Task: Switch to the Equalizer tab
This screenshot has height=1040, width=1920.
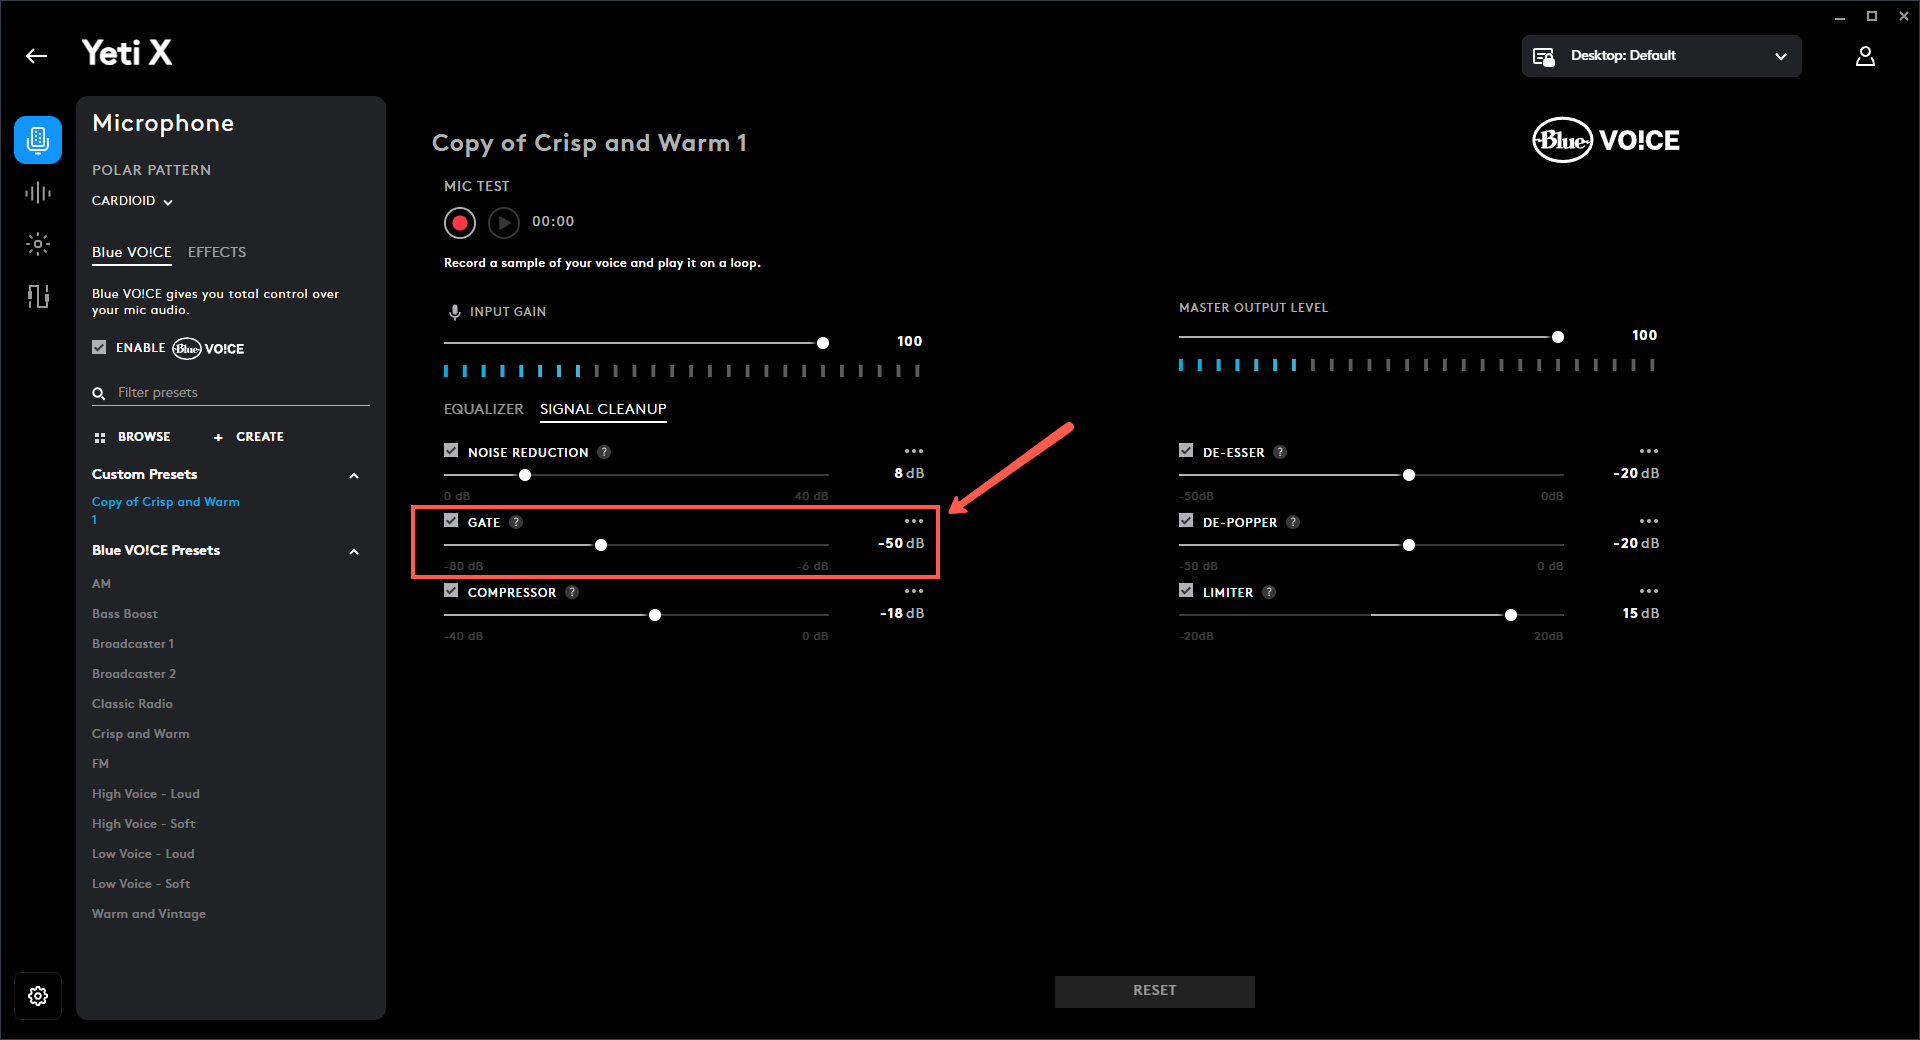Action: point(483,409)
